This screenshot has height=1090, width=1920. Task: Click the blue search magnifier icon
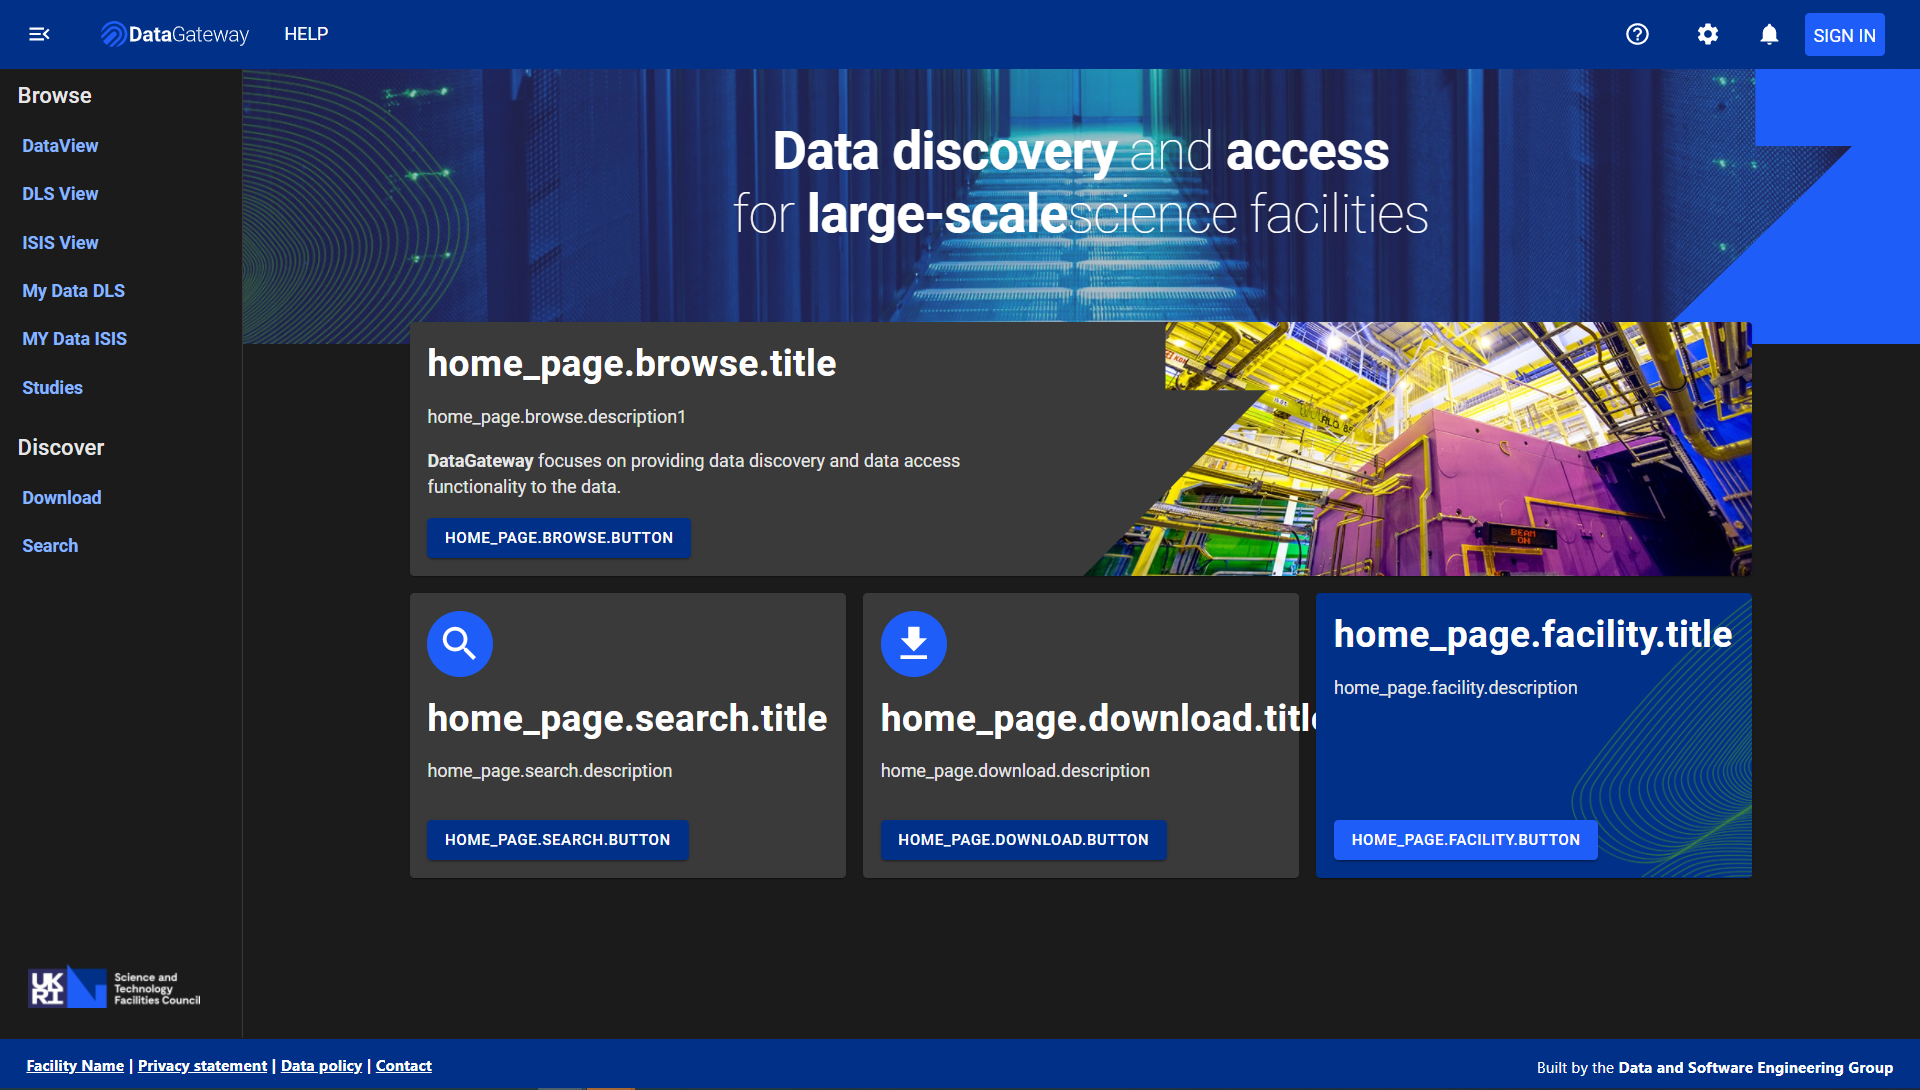click(460, 643)
